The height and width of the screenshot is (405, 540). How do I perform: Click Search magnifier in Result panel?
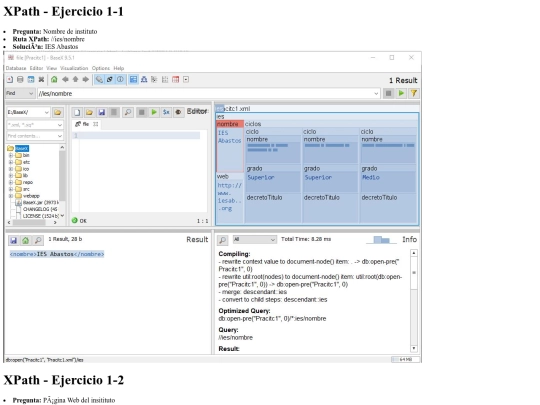[x=38, y=240]
